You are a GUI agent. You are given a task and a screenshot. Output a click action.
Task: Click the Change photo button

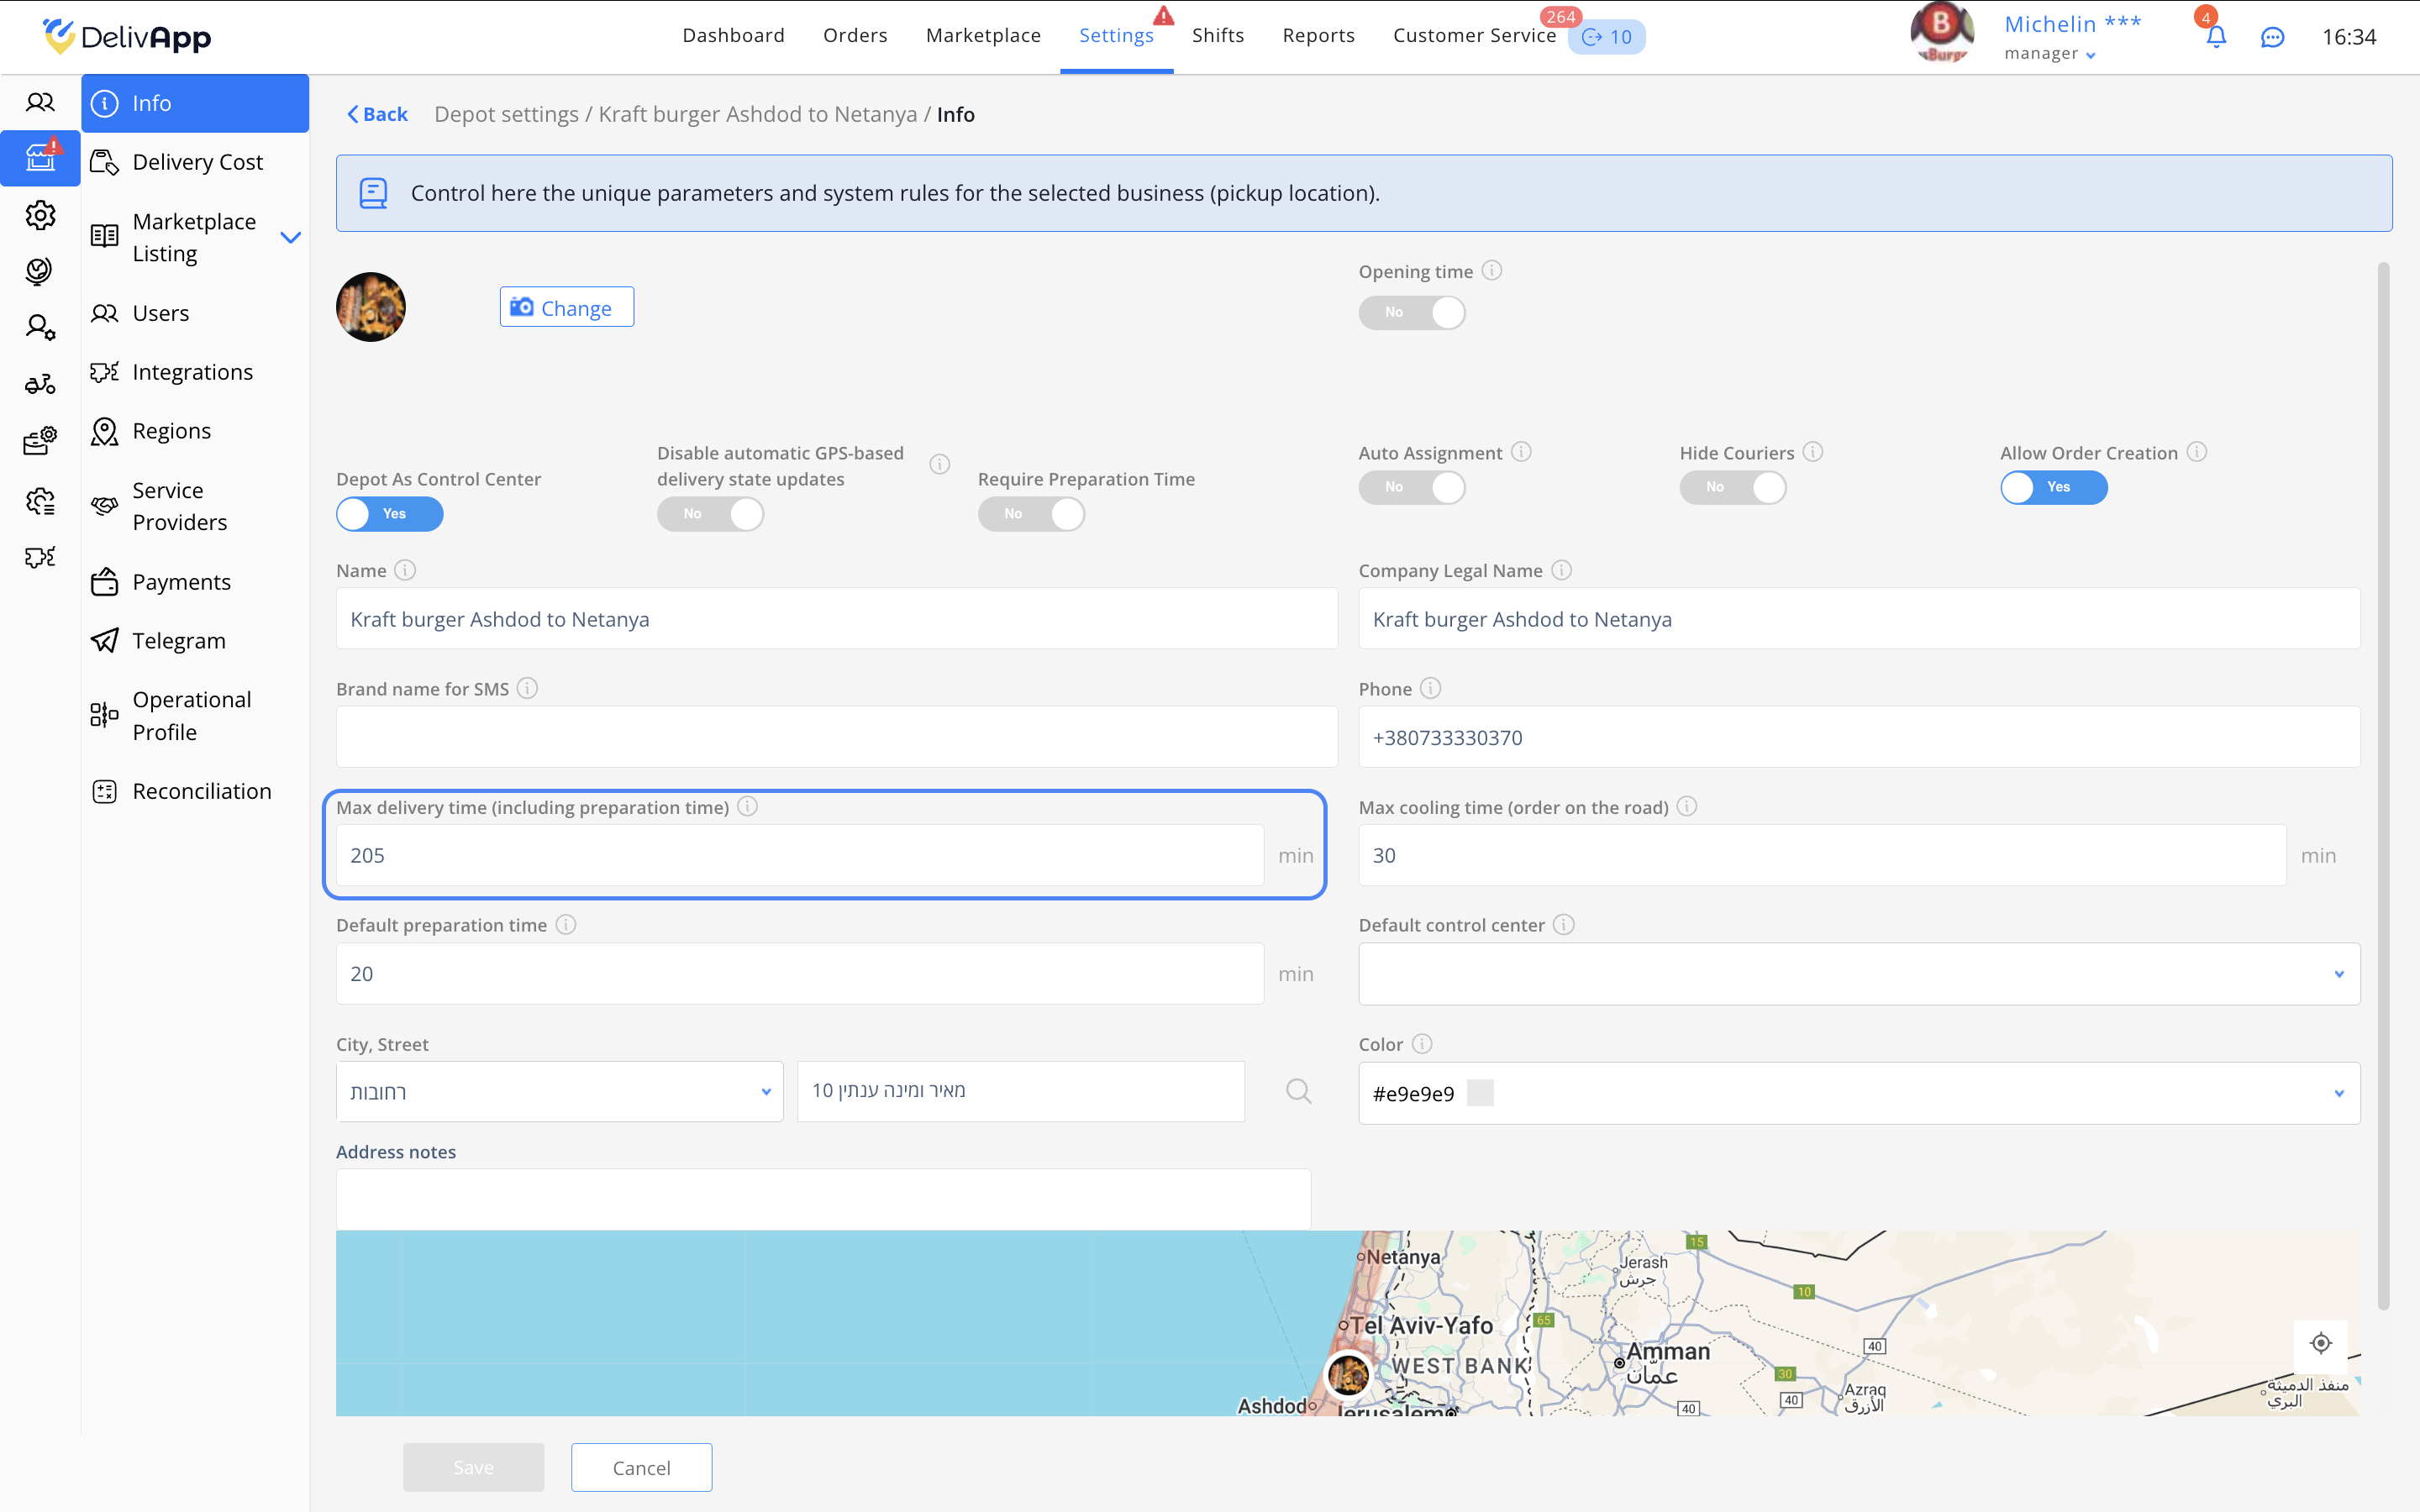click(x=566, y=308)
